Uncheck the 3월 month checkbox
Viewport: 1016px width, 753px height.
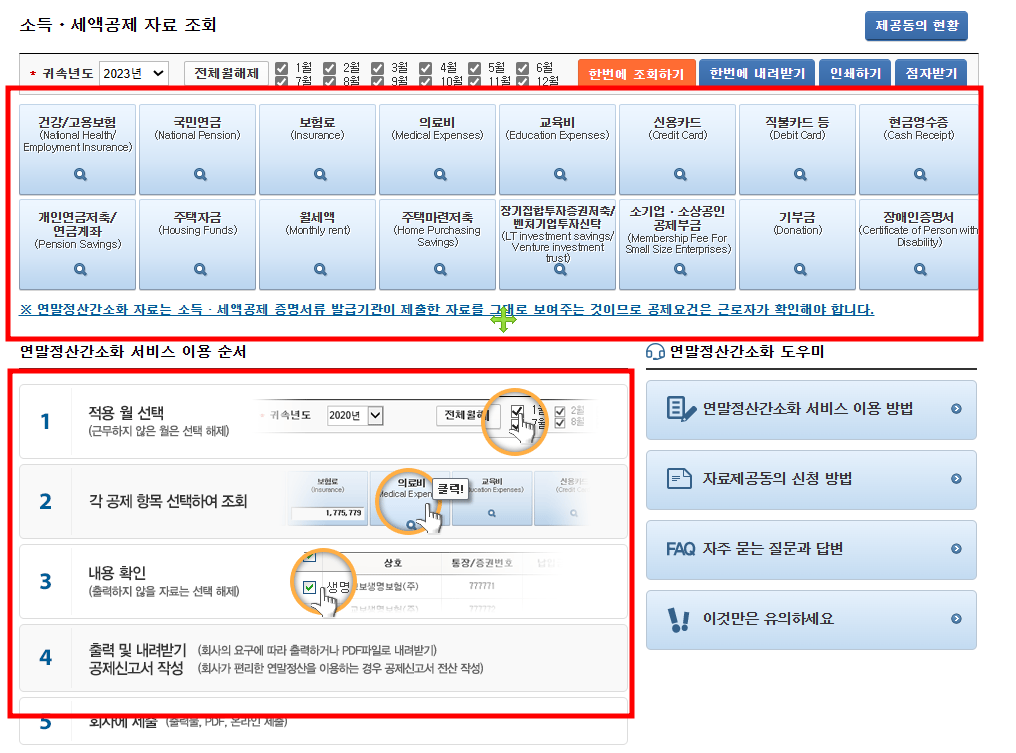pyautogui.click(x=377, y=68)
